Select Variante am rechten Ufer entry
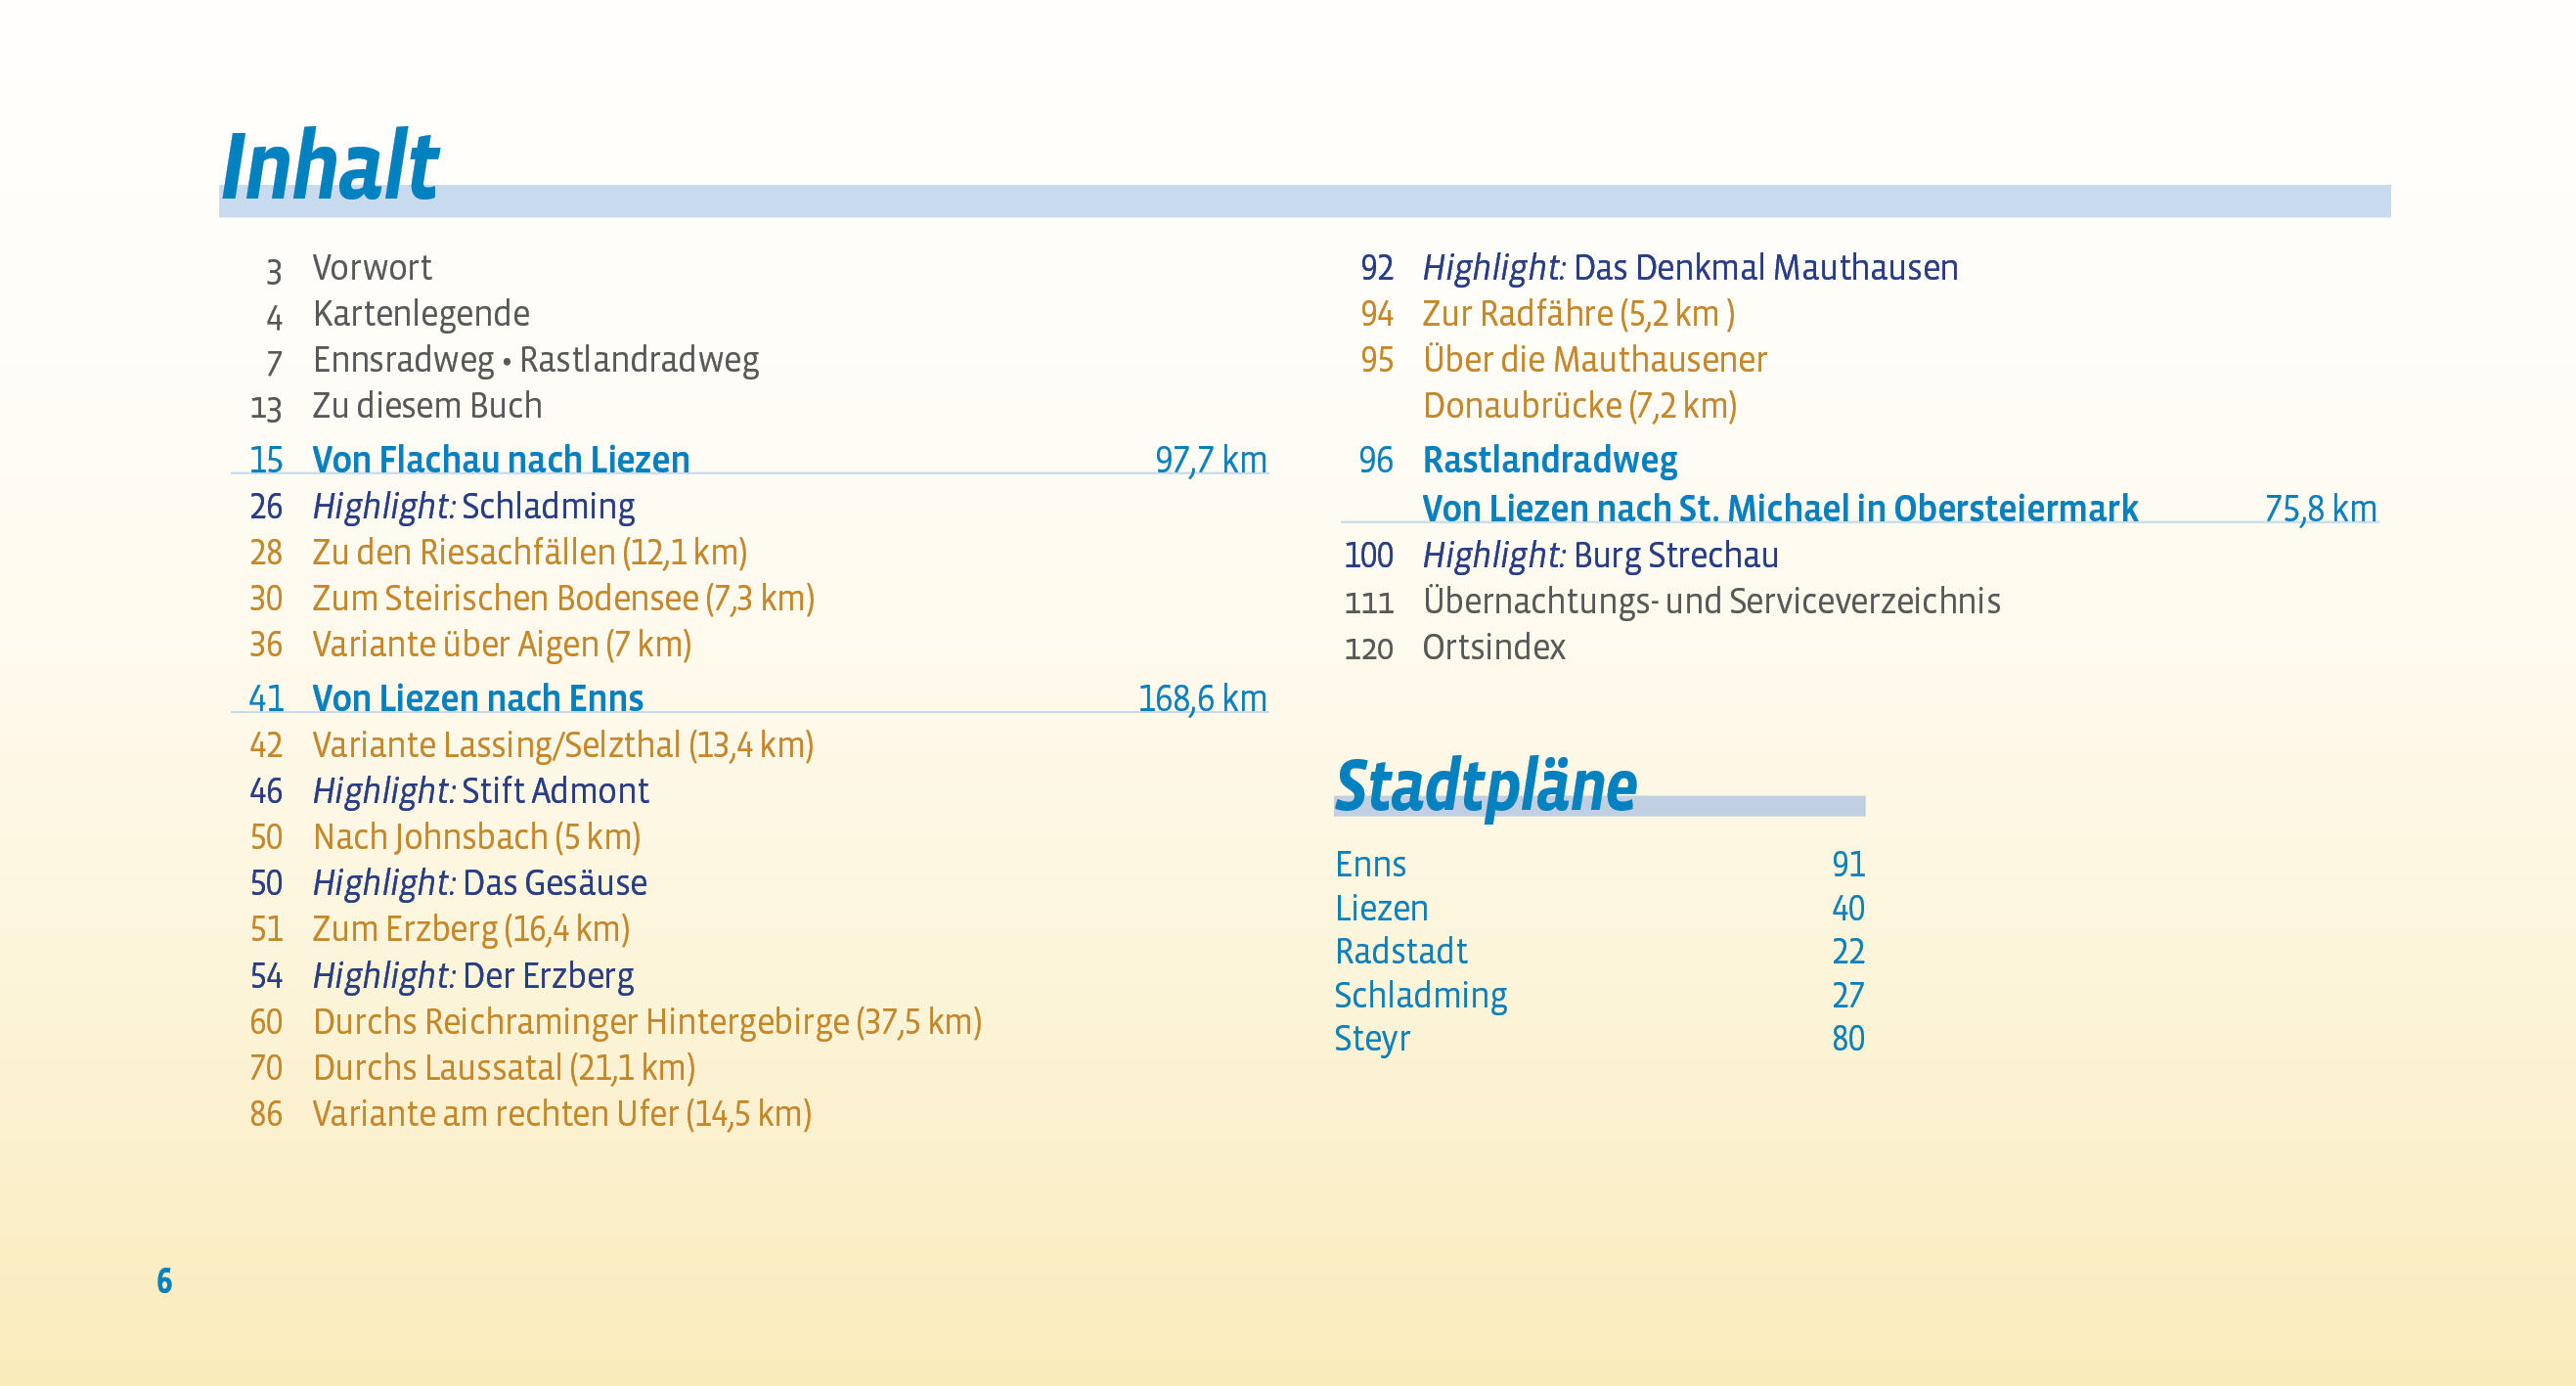 [561, 1114]
